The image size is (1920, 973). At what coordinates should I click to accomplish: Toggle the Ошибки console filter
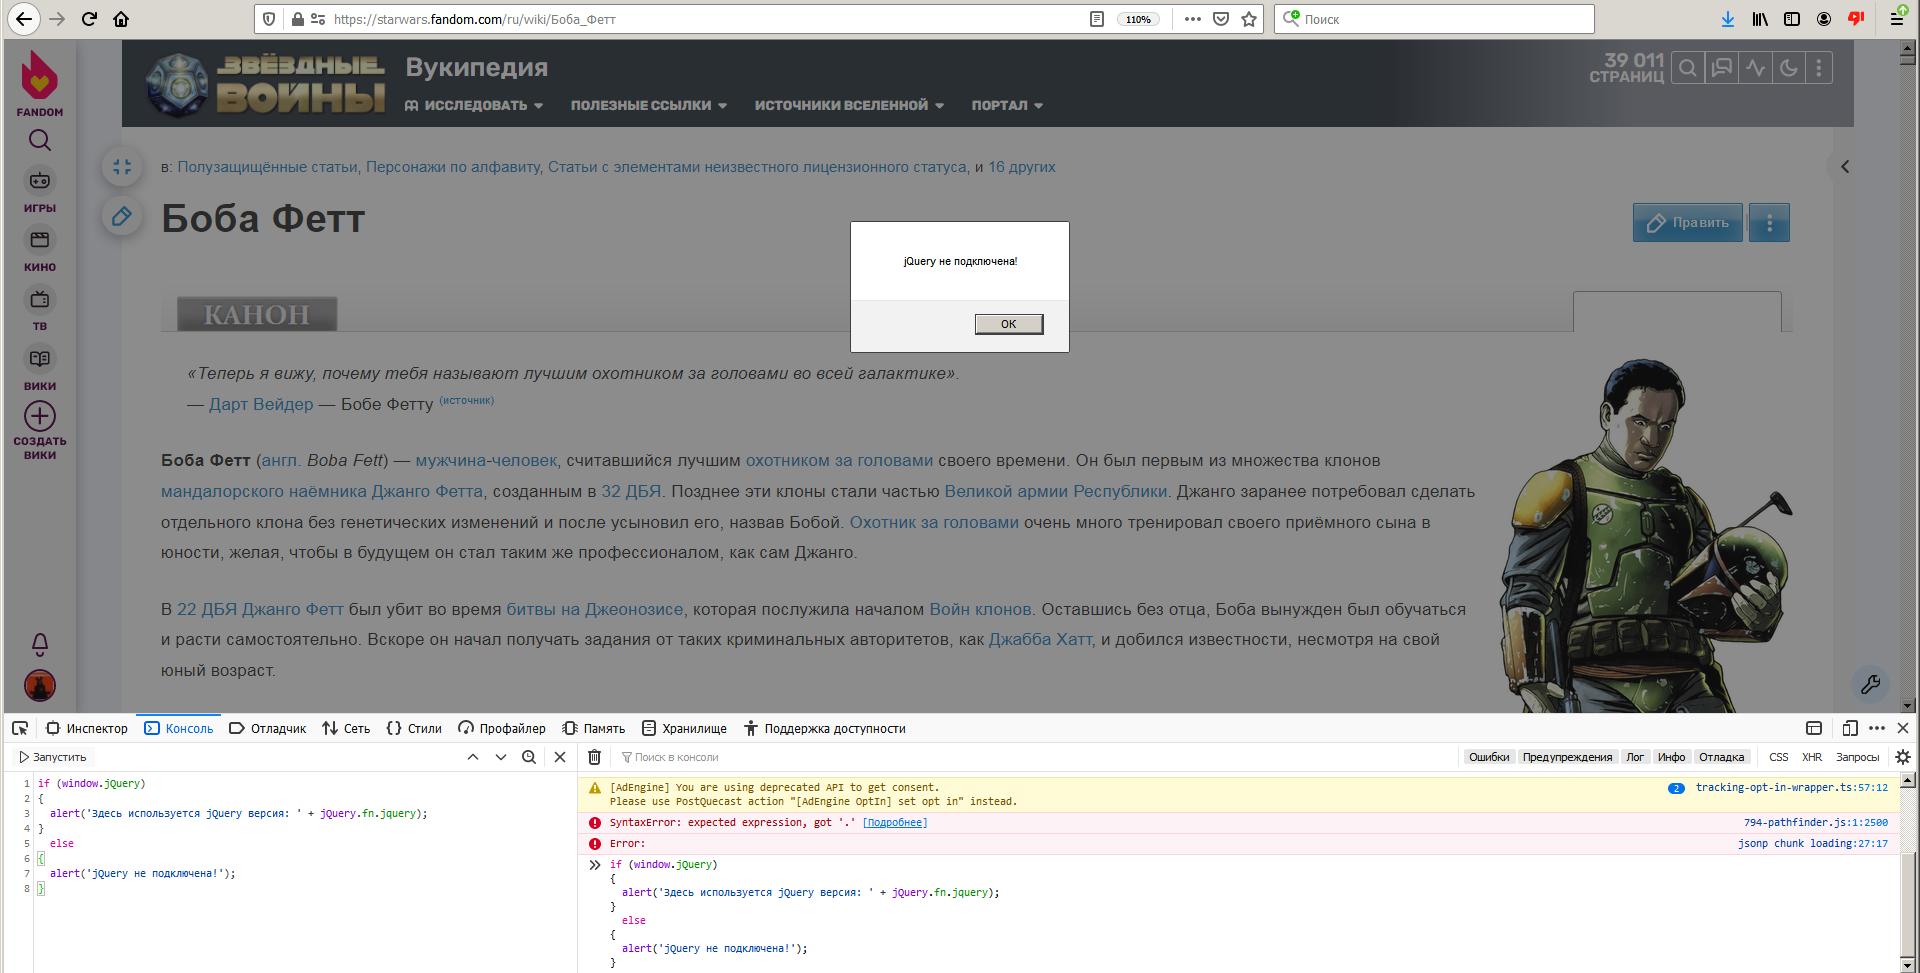(1488, 757)
